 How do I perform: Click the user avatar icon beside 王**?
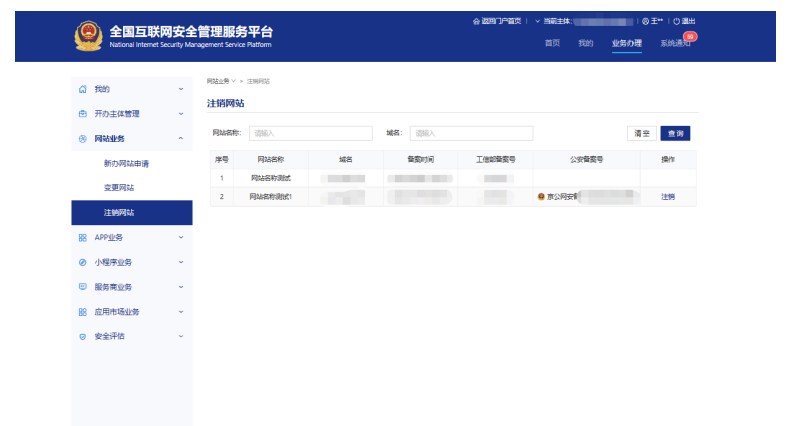[645, 21]
